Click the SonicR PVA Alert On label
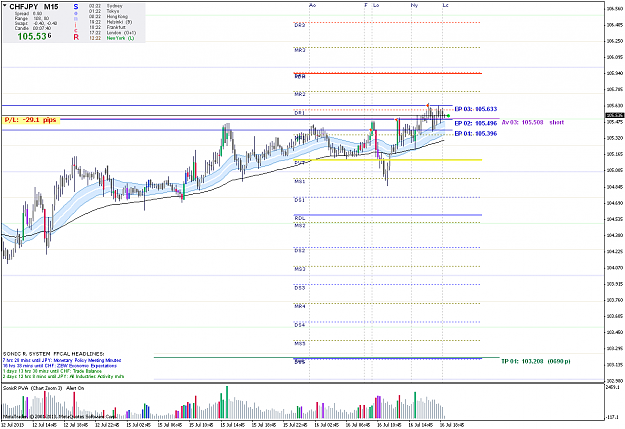This screenshot has height=429, width=625. point(43,388)
